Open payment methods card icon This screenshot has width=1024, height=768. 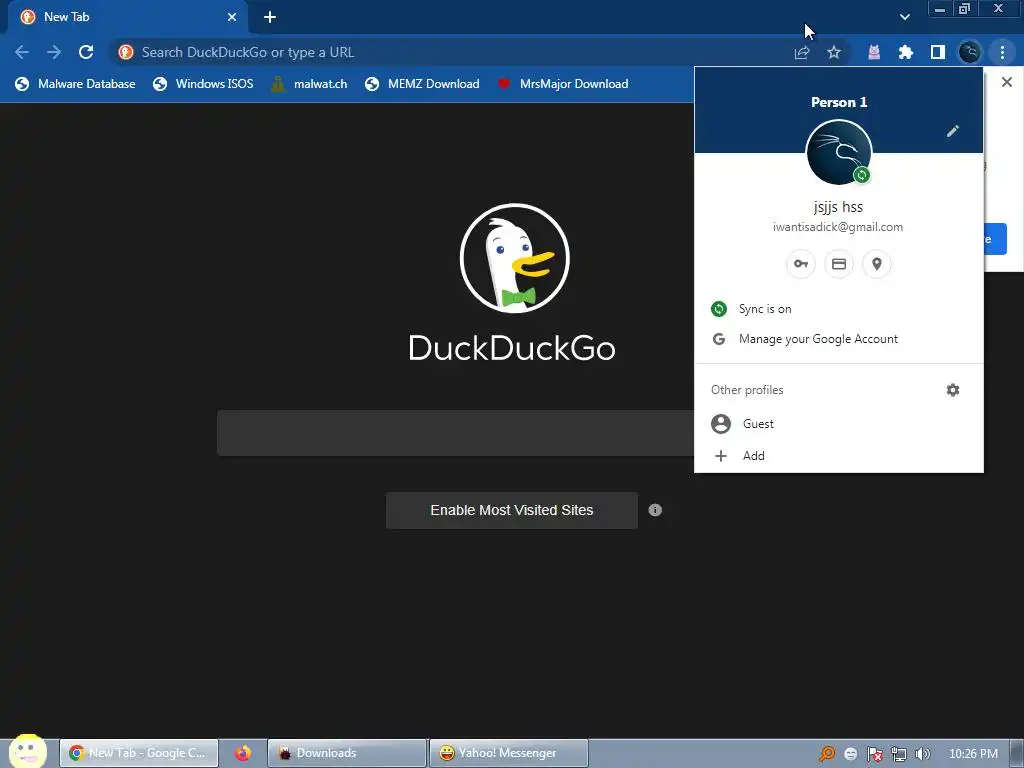tap(839, 264)
